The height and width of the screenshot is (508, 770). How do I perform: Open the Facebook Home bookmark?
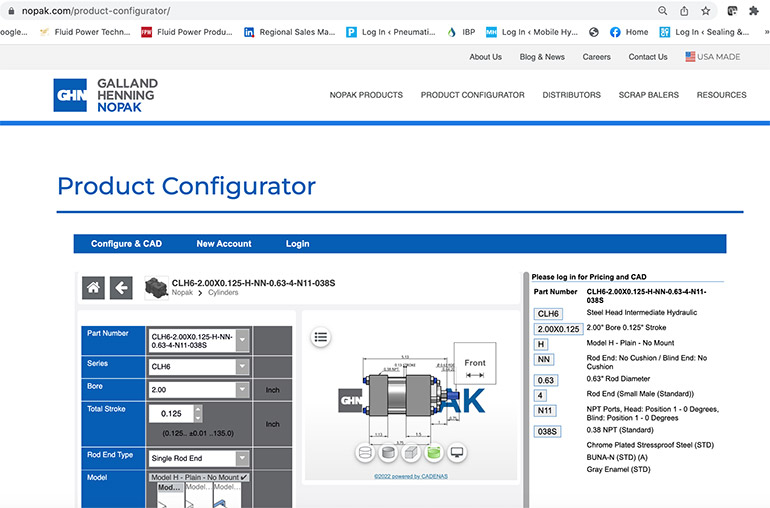click(x=629, y=32)
